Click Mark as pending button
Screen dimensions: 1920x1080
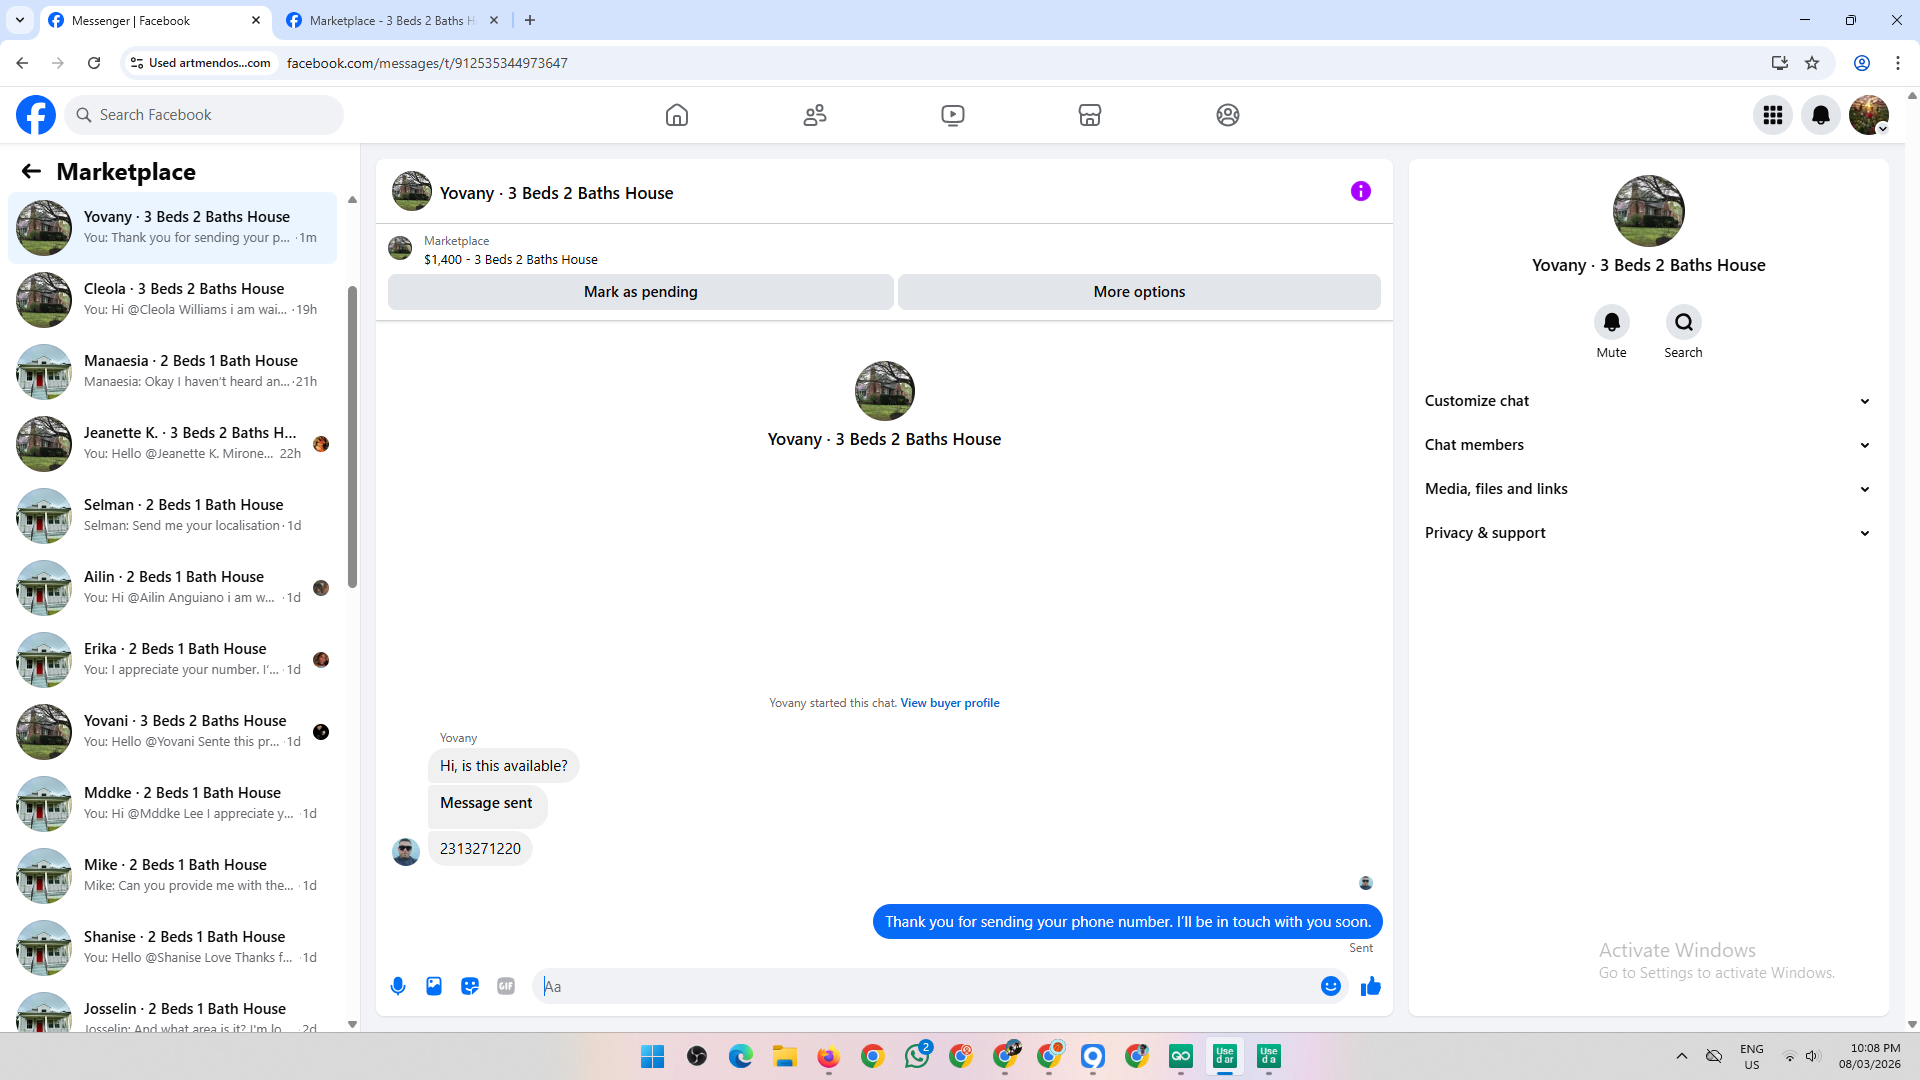click(x=640, y=292)
